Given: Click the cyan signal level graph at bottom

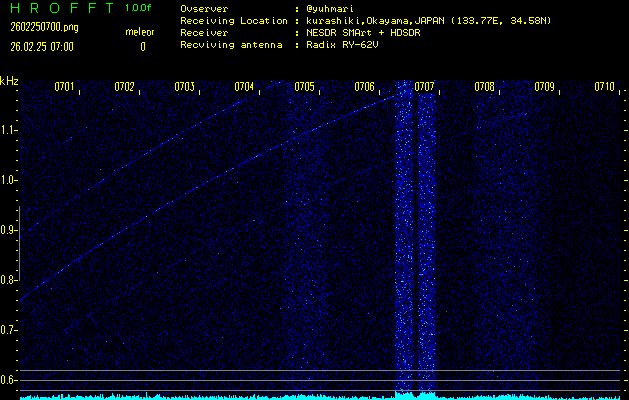Looking at the screenshot, I should tap(320, 396).
